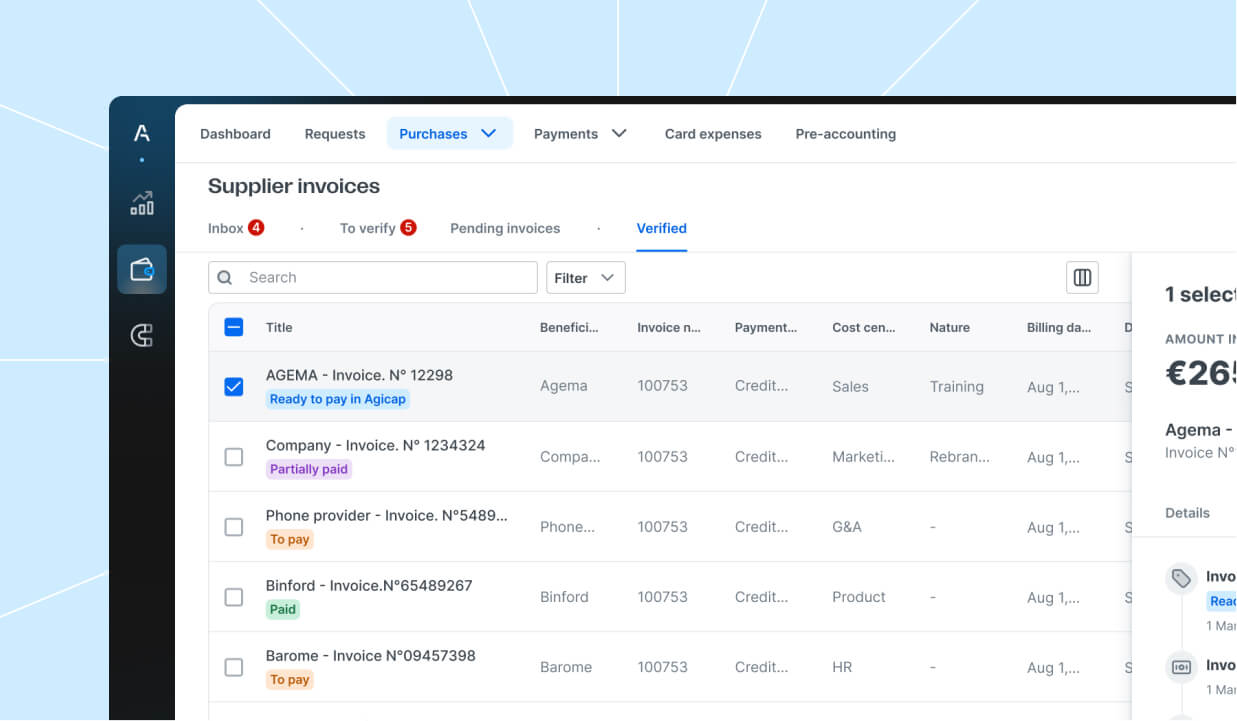Click the Product cost center cell
Screen dimensions: 1237x721
click(859, 597)
